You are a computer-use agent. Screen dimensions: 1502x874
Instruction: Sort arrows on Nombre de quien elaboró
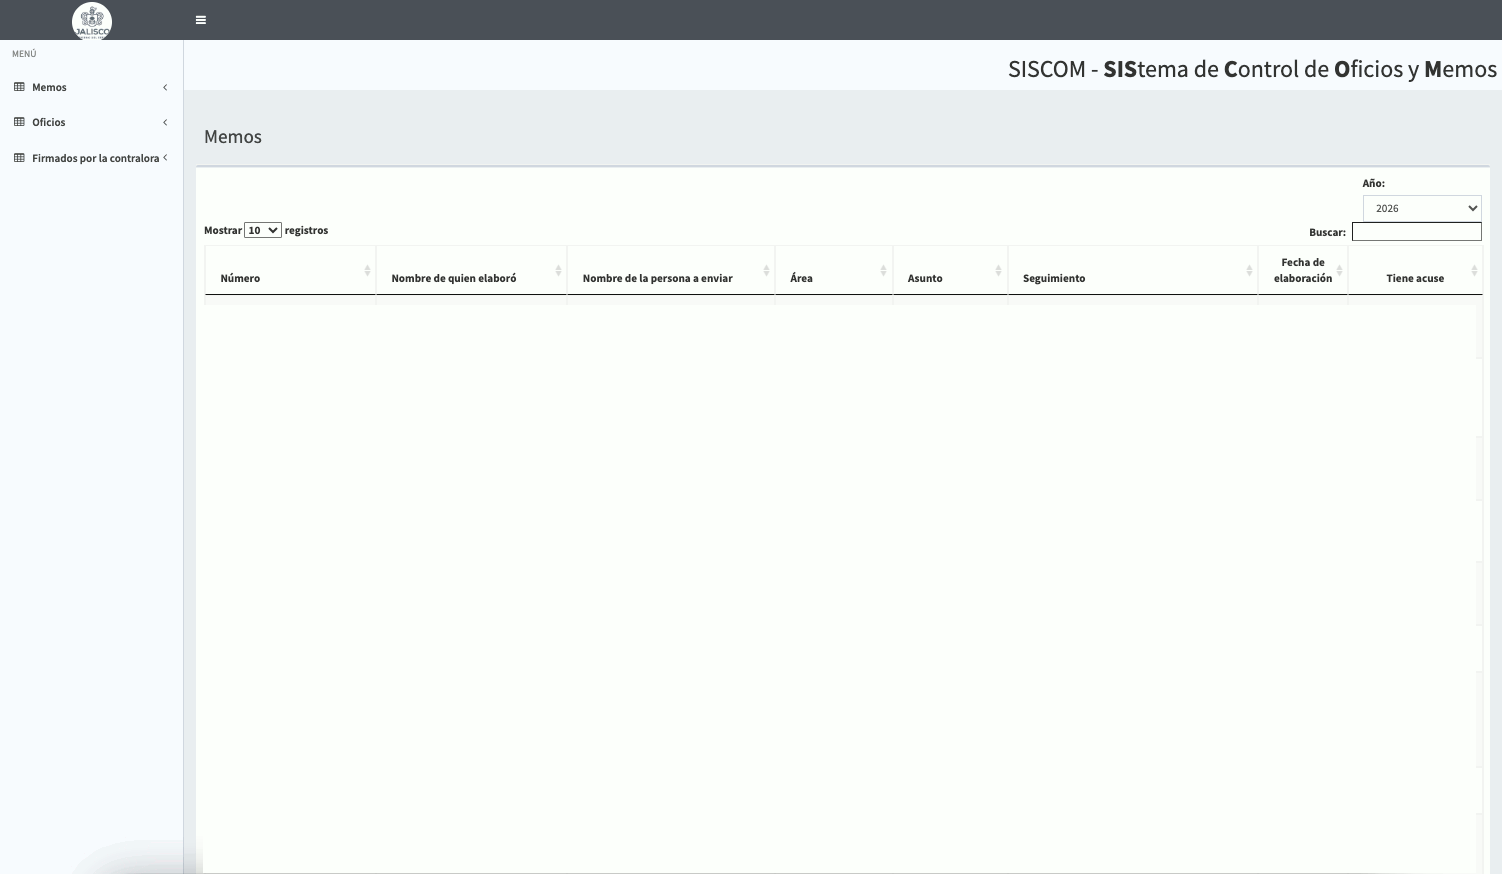pos(558,271)
